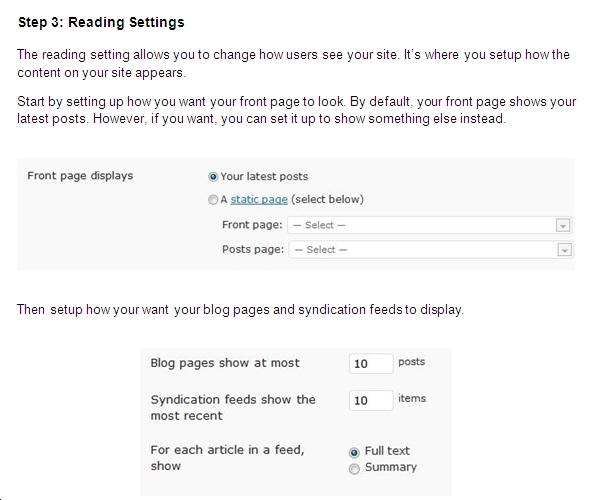This screenshot has height=500, width=597.
Task: Click the "Summary" label text
Action: click(391, 467)
